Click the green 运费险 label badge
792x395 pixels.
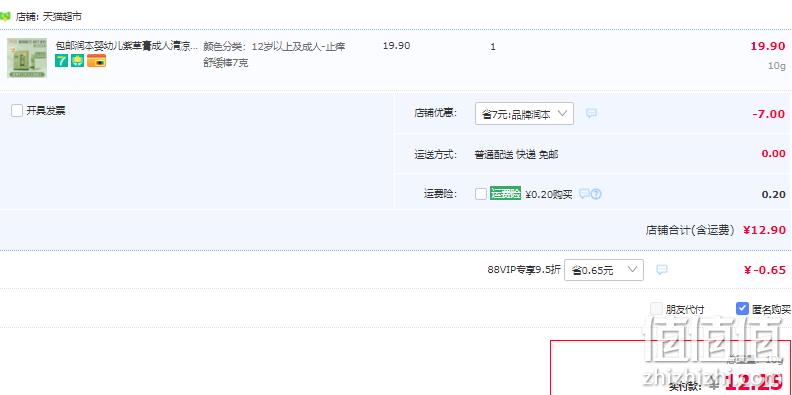(505, 194)
